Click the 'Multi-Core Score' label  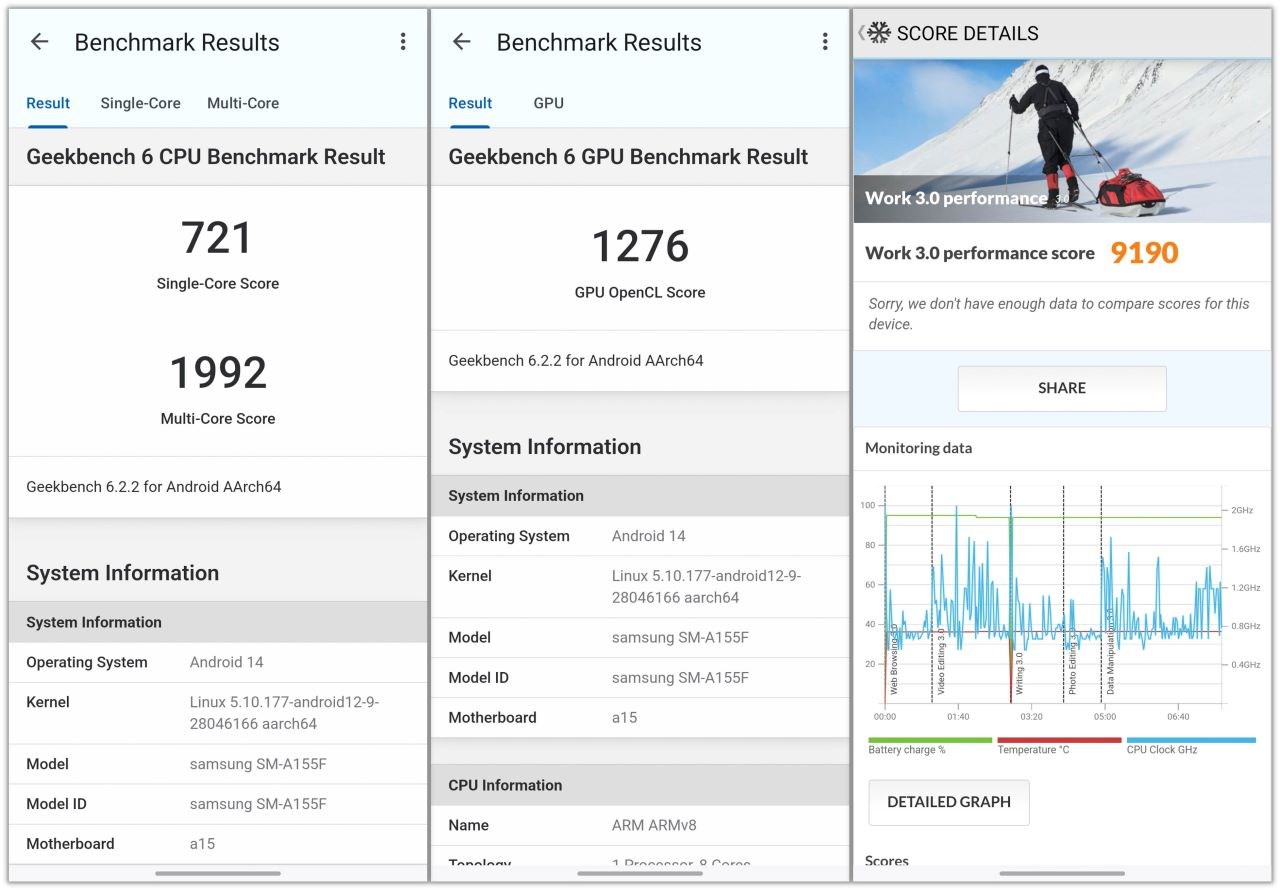(218, 419)
